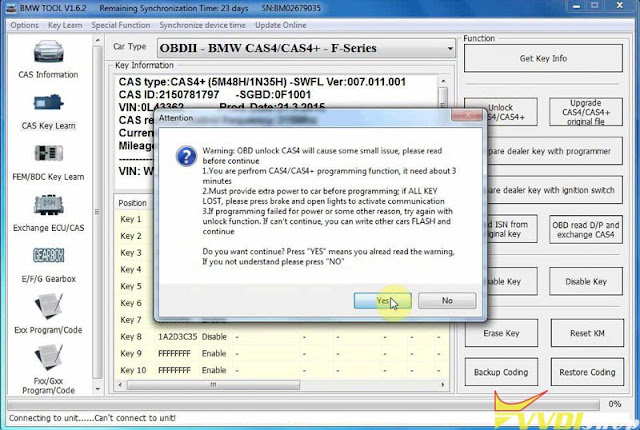This screenshot has height=430, width=640.
Task: Click the Backup Coding button
Action: 501,372
